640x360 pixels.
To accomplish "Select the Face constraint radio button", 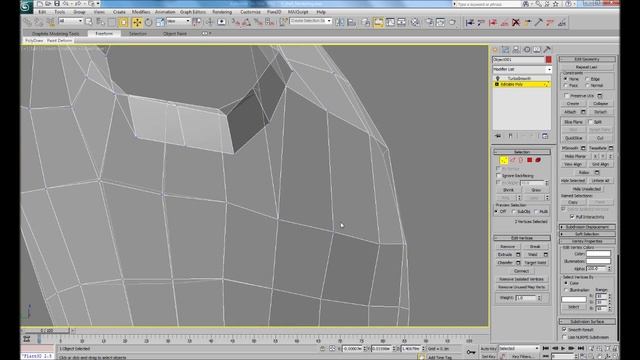I will tap(566, 85).
